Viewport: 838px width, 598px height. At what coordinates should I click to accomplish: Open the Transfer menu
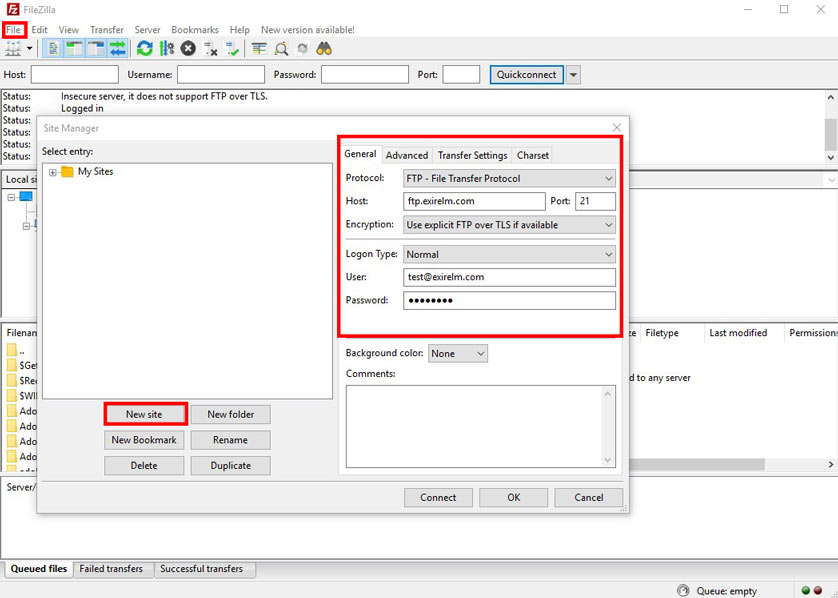tap(106, 30)
